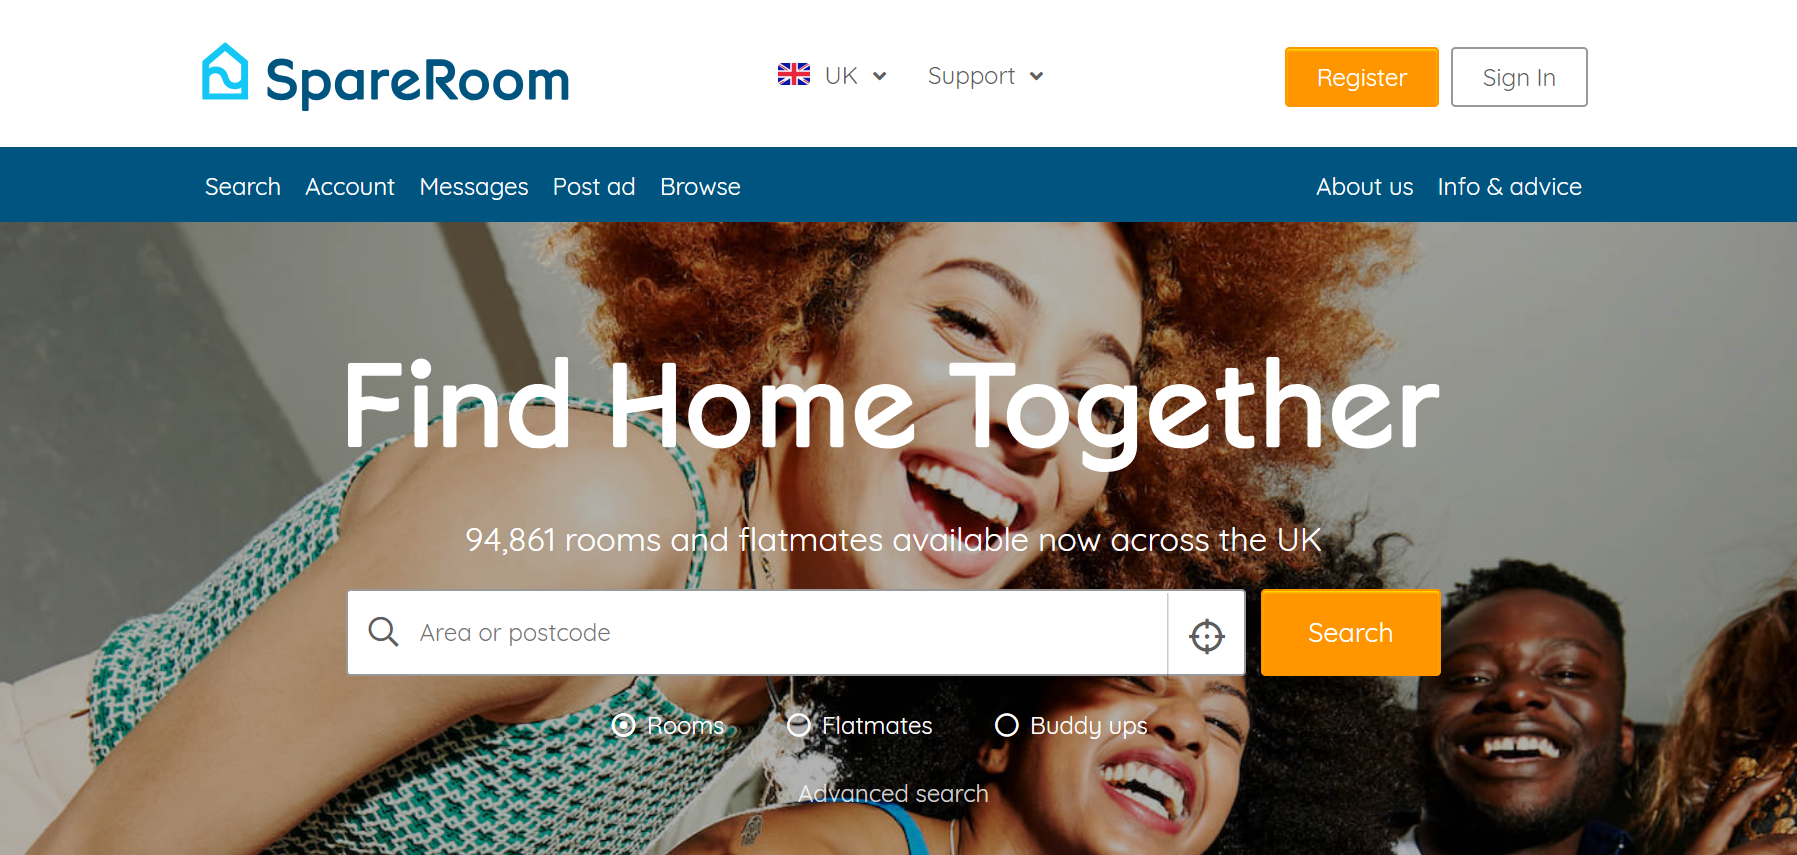Use current location crosshair icon
Screen dimensions: 1797x855
coord(1207,635)
